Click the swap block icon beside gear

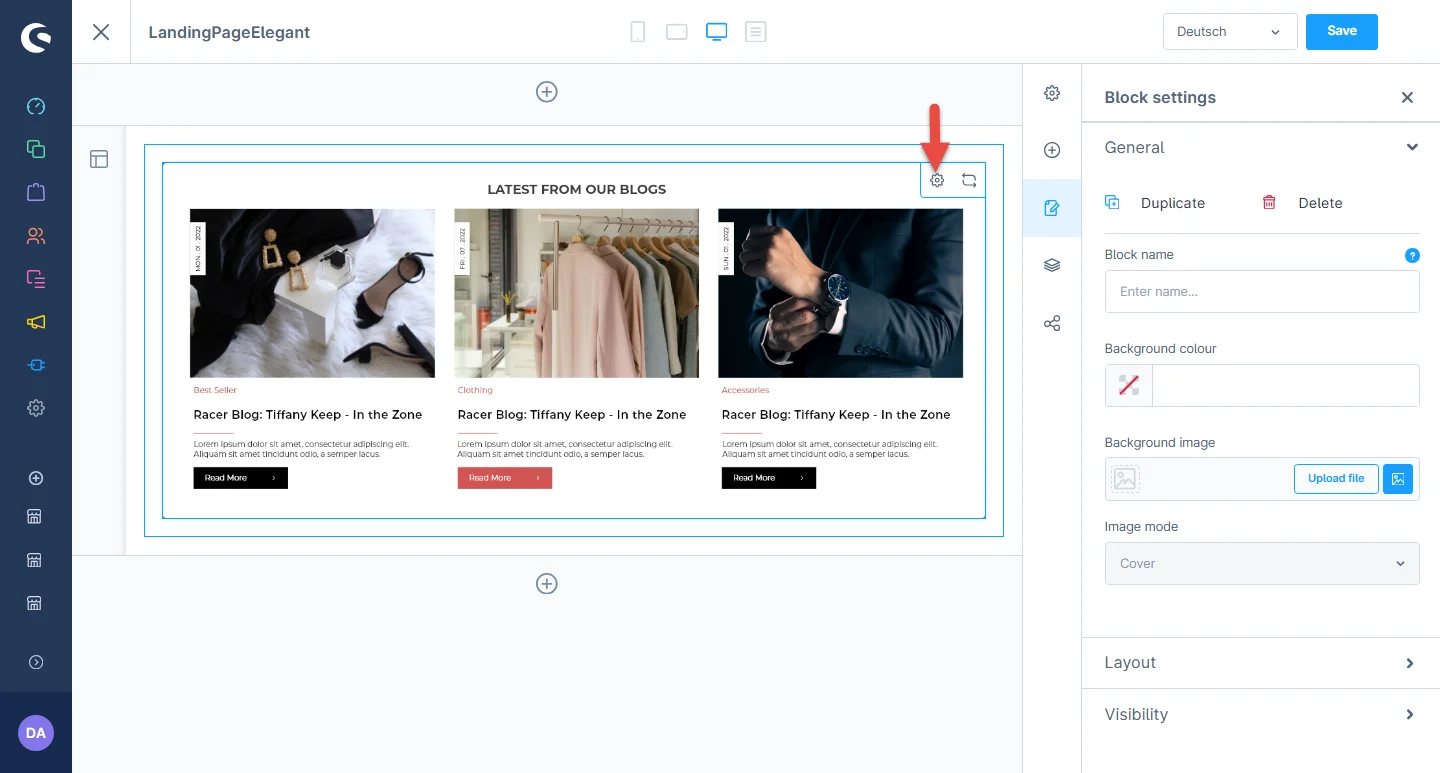(x=969, y=181)
